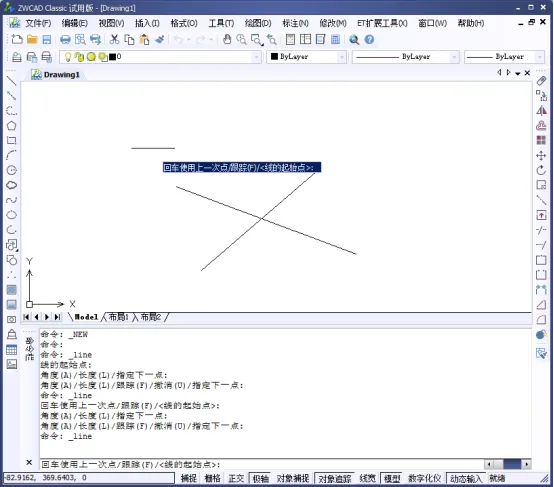554x487 pixels.
Task: Click the 栅格 grid status button
Action: click(212, 479)
